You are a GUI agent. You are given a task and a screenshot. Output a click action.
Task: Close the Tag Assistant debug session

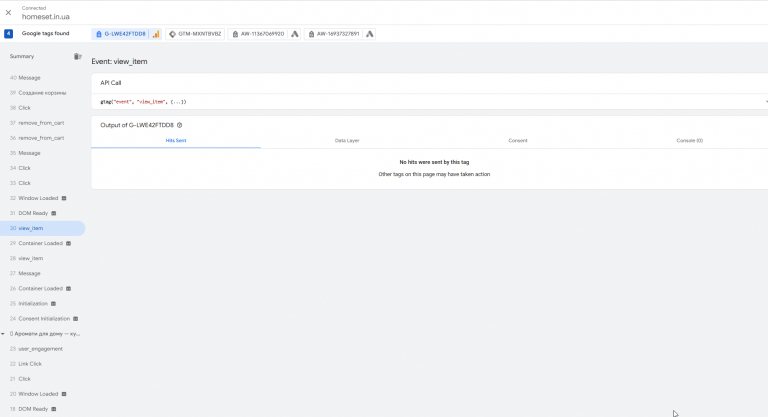pos(8,13)
